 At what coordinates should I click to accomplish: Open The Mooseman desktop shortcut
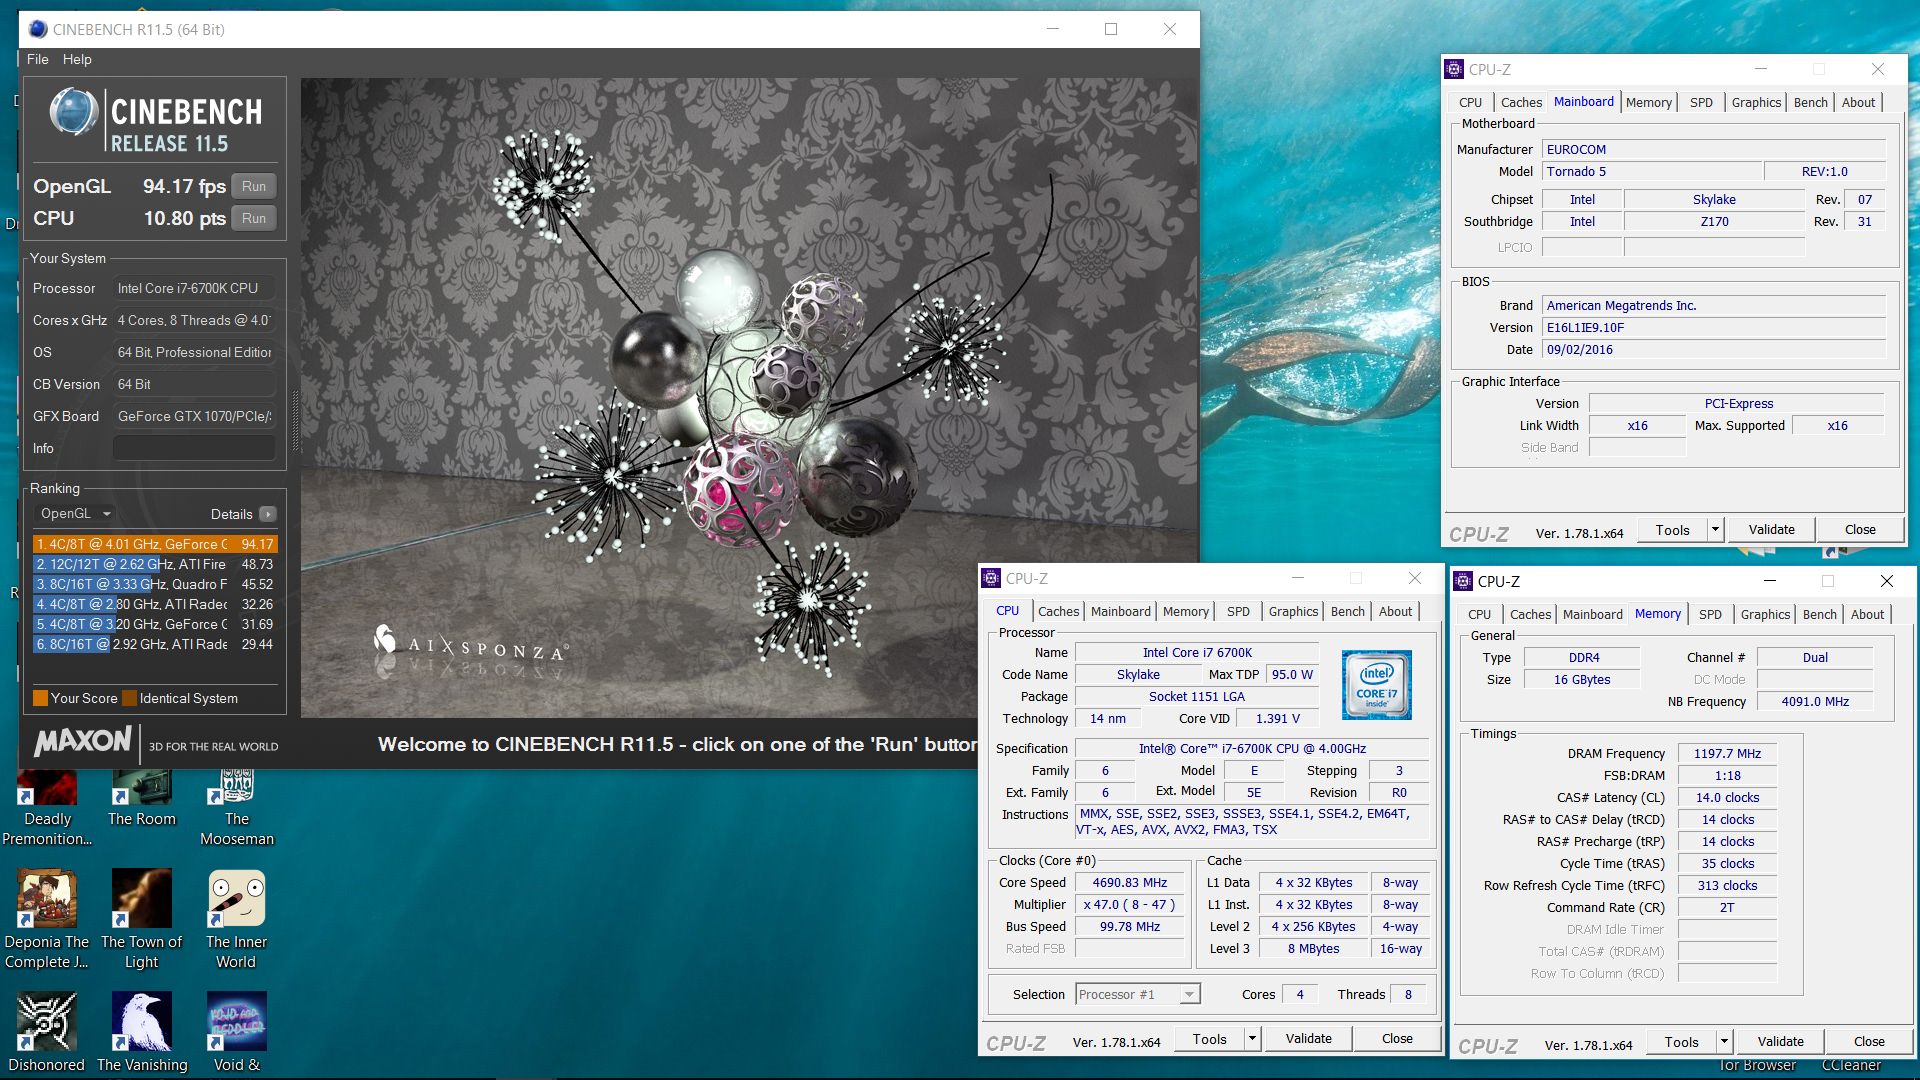[237, 808]
